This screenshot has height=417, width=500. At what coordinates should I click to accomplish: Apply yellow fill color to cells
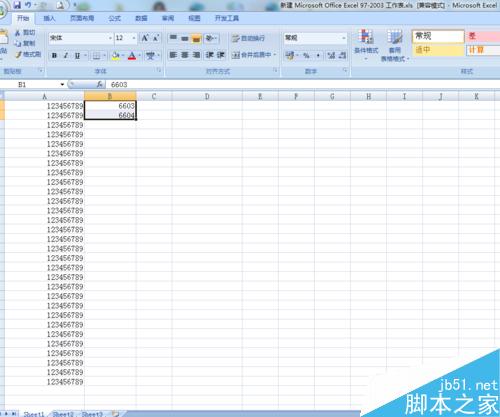[x=115, y=56]
